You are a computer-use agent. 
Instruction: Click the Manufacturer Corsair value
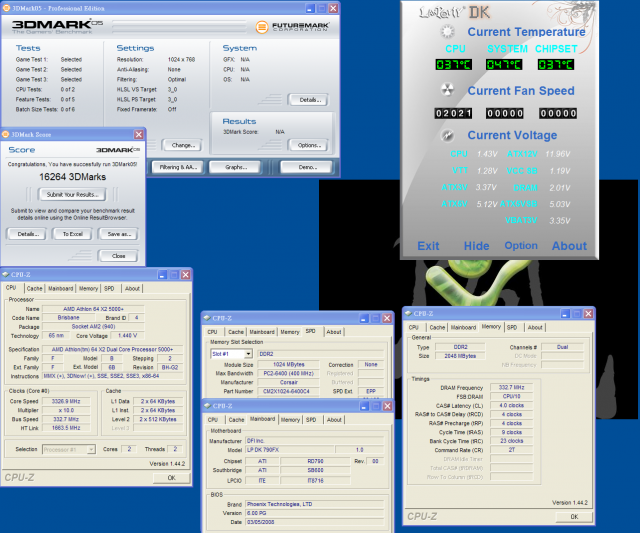[x=288, y=382]
